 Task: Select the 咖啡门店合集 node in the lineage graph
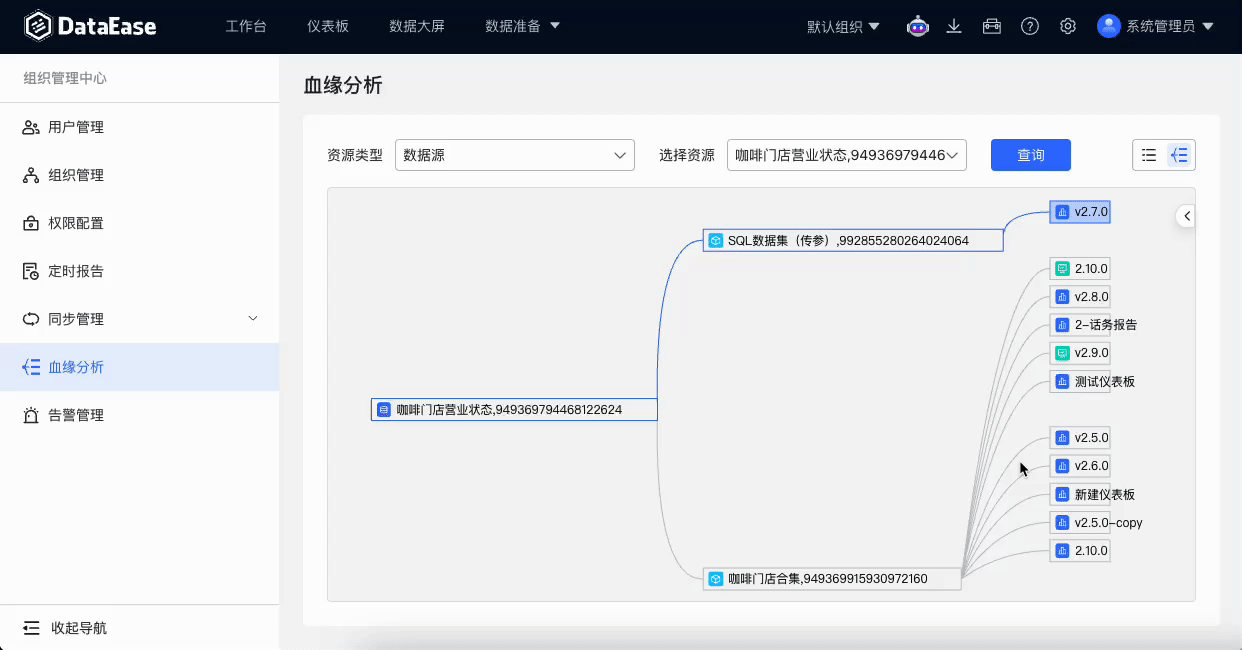click(831, 578)
